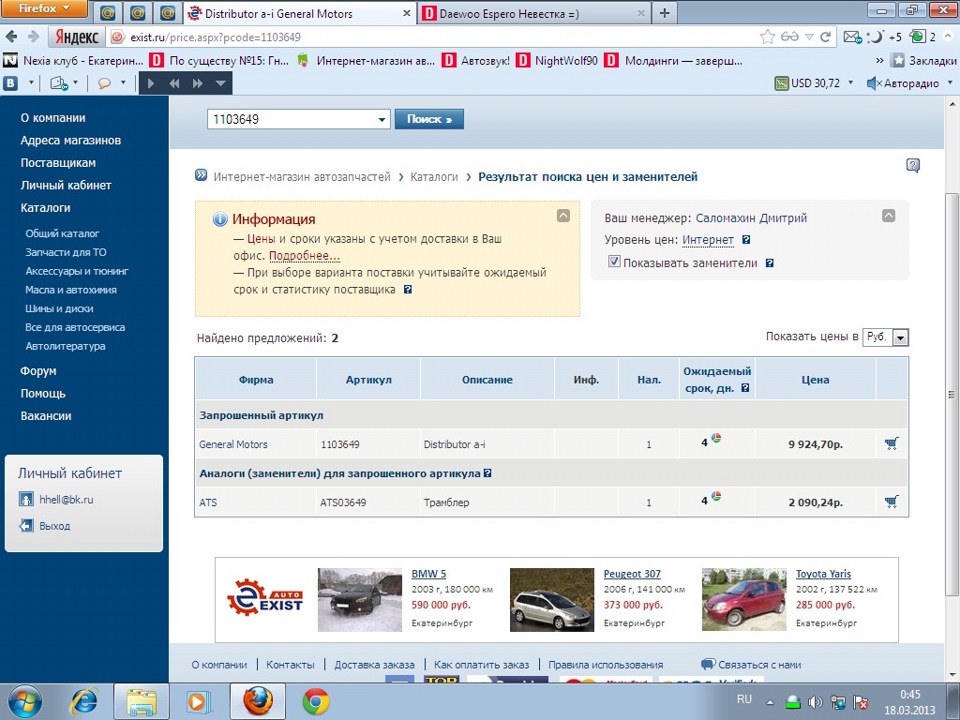The image size is (960, 720).
Task: Add the ATS ATS03649 Трамблер to cart
Action: tap(891, 502)
